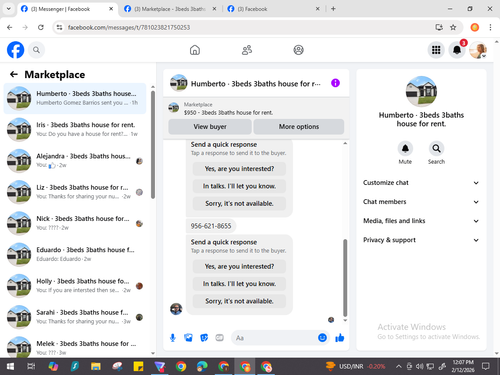Send lower "Sorry, it's not available." response

pos(239,301)
